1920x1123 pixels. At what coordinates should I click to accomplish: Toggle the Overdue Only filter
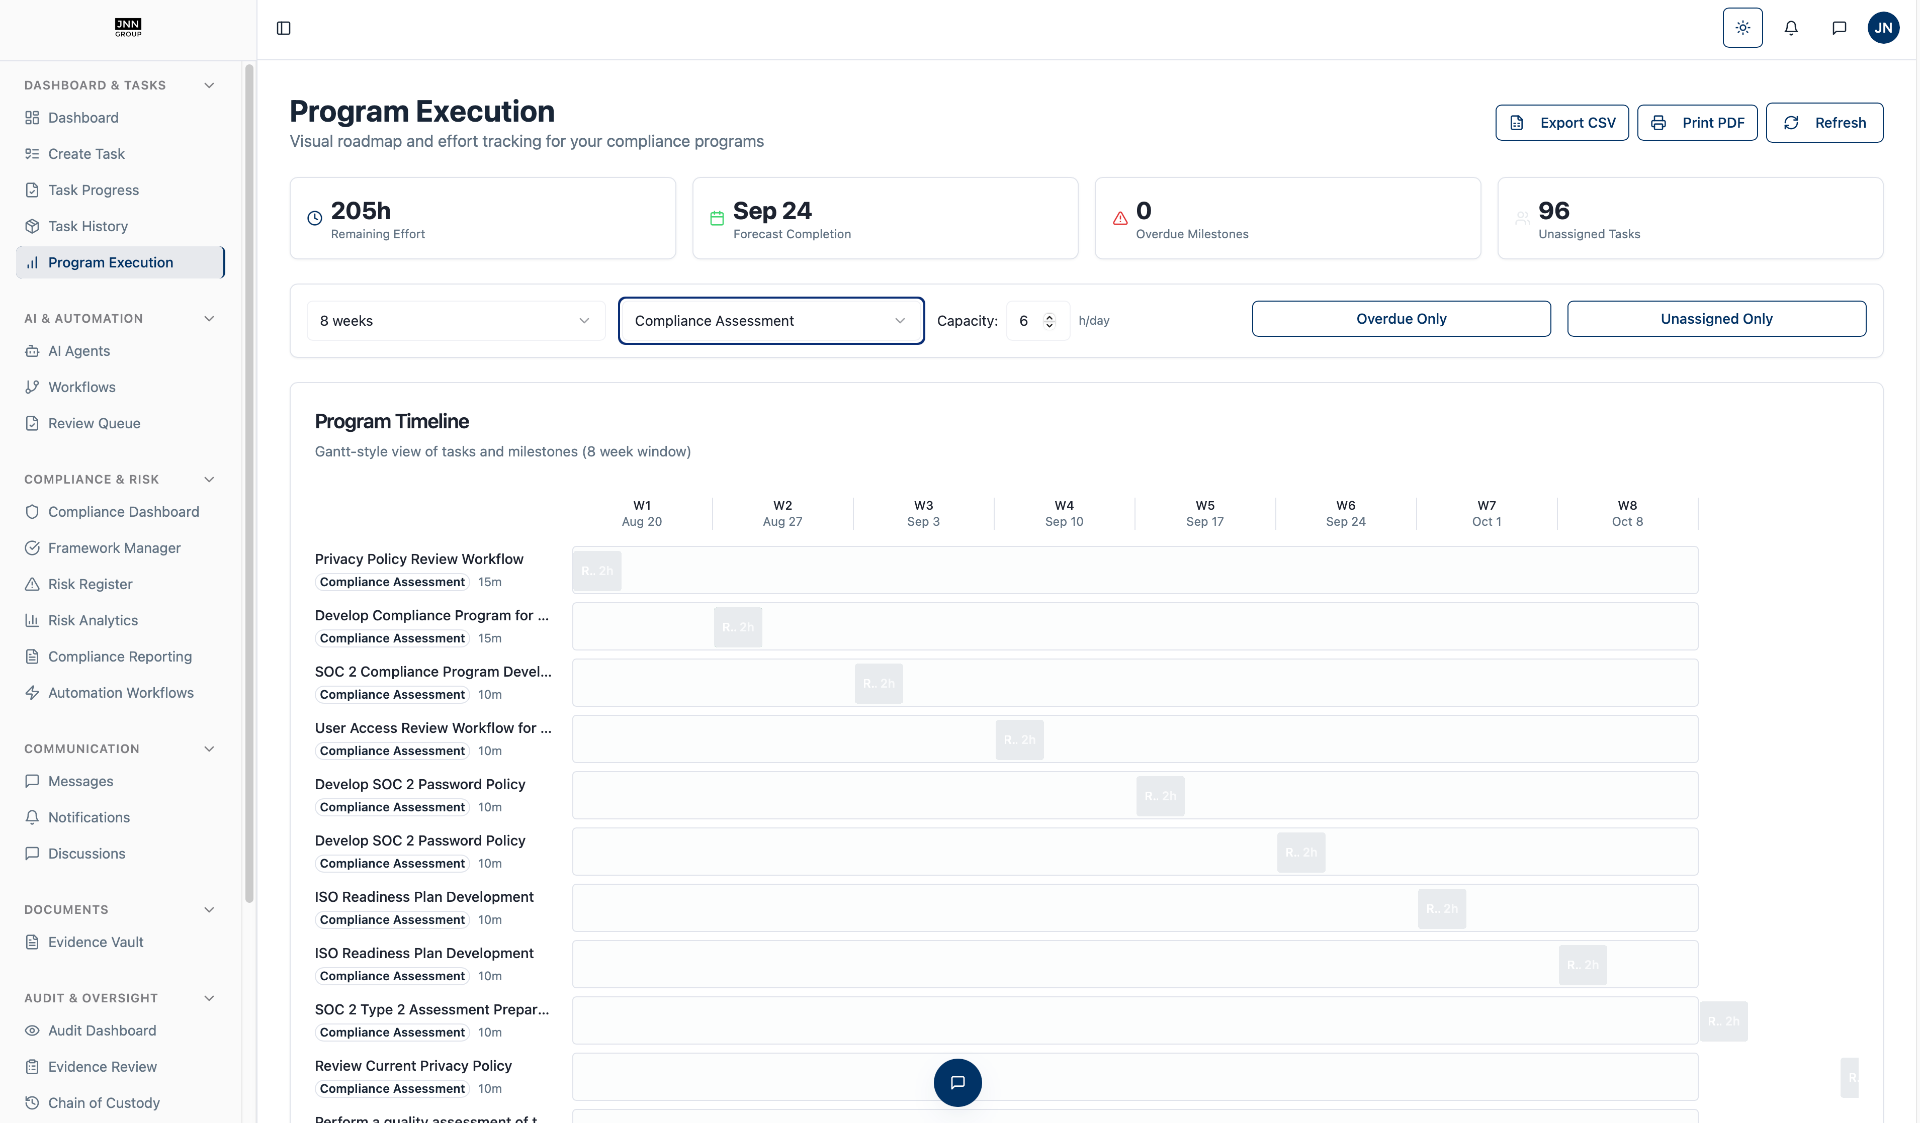click(x=1401, y=319)
